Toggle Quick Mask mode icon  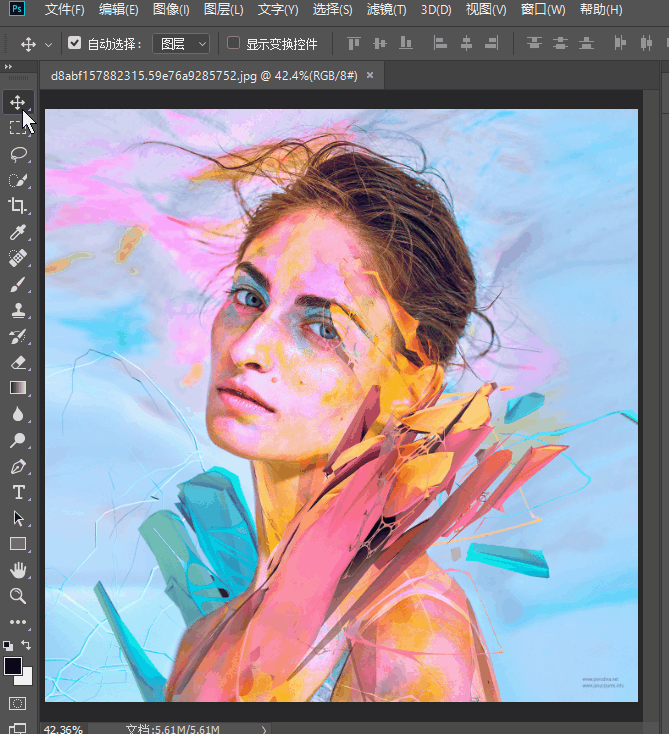18,703
